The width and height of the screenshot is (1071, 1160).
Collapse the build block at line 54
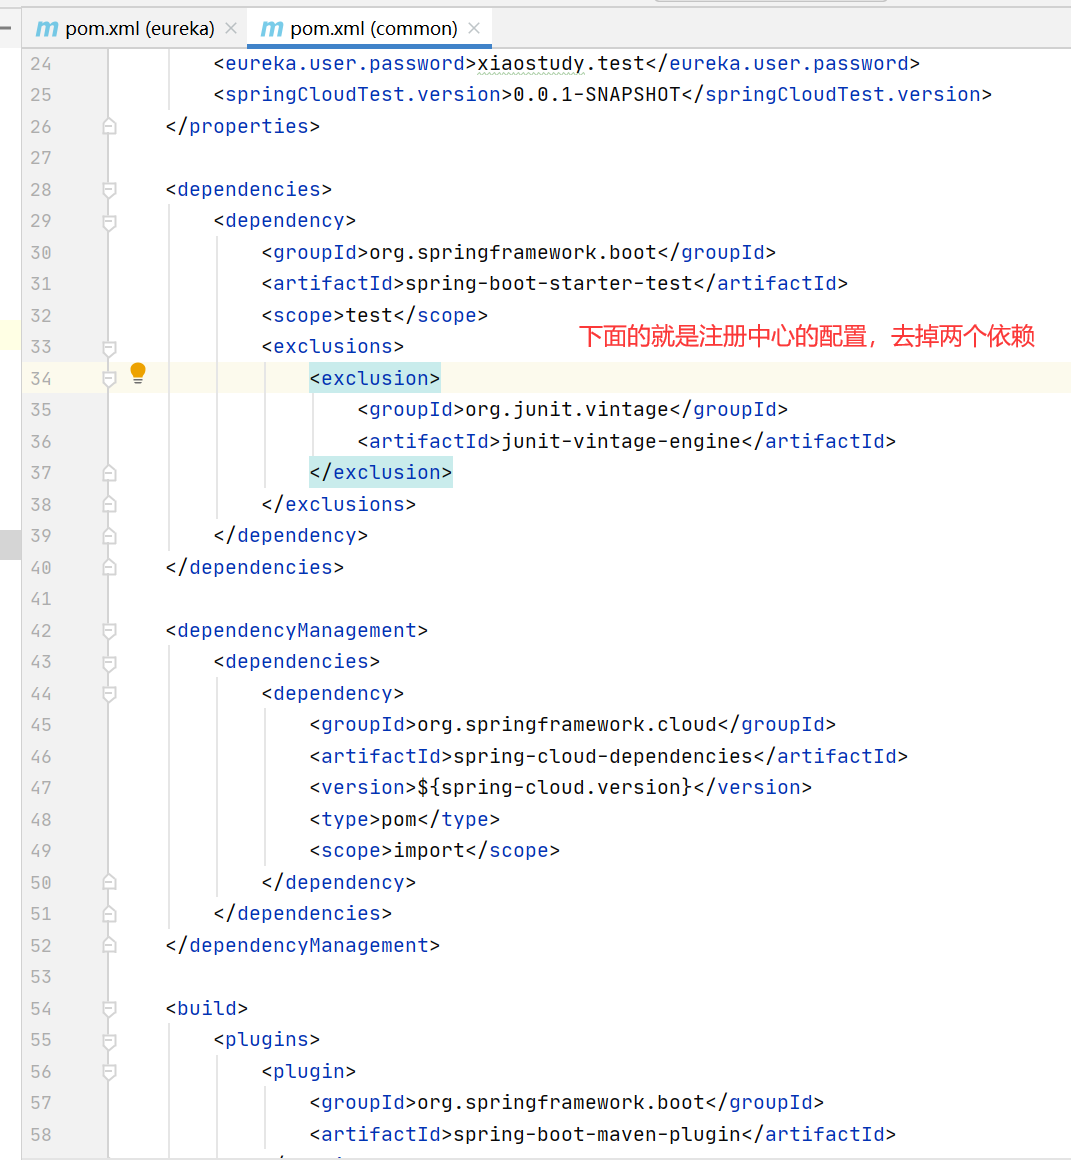[109, 1008]
